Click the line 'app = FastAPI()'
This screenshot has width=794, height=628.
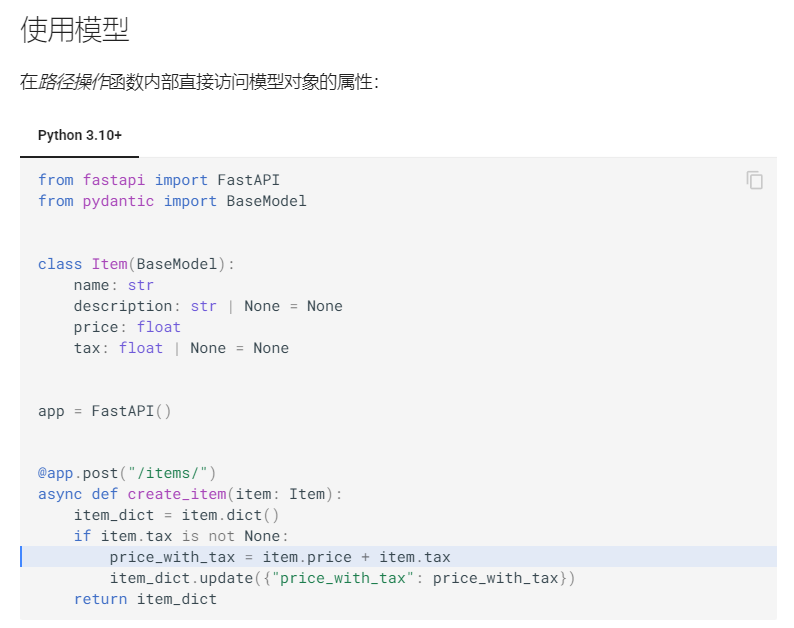[105, 411]
